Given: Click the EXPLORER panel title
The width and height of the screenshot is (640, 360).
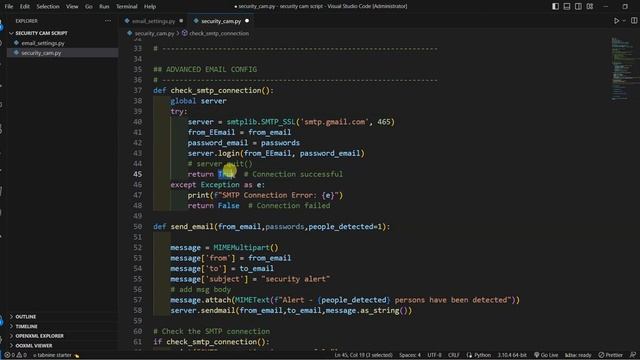Looking at the screenshot, I should click(x=27, y=21).
